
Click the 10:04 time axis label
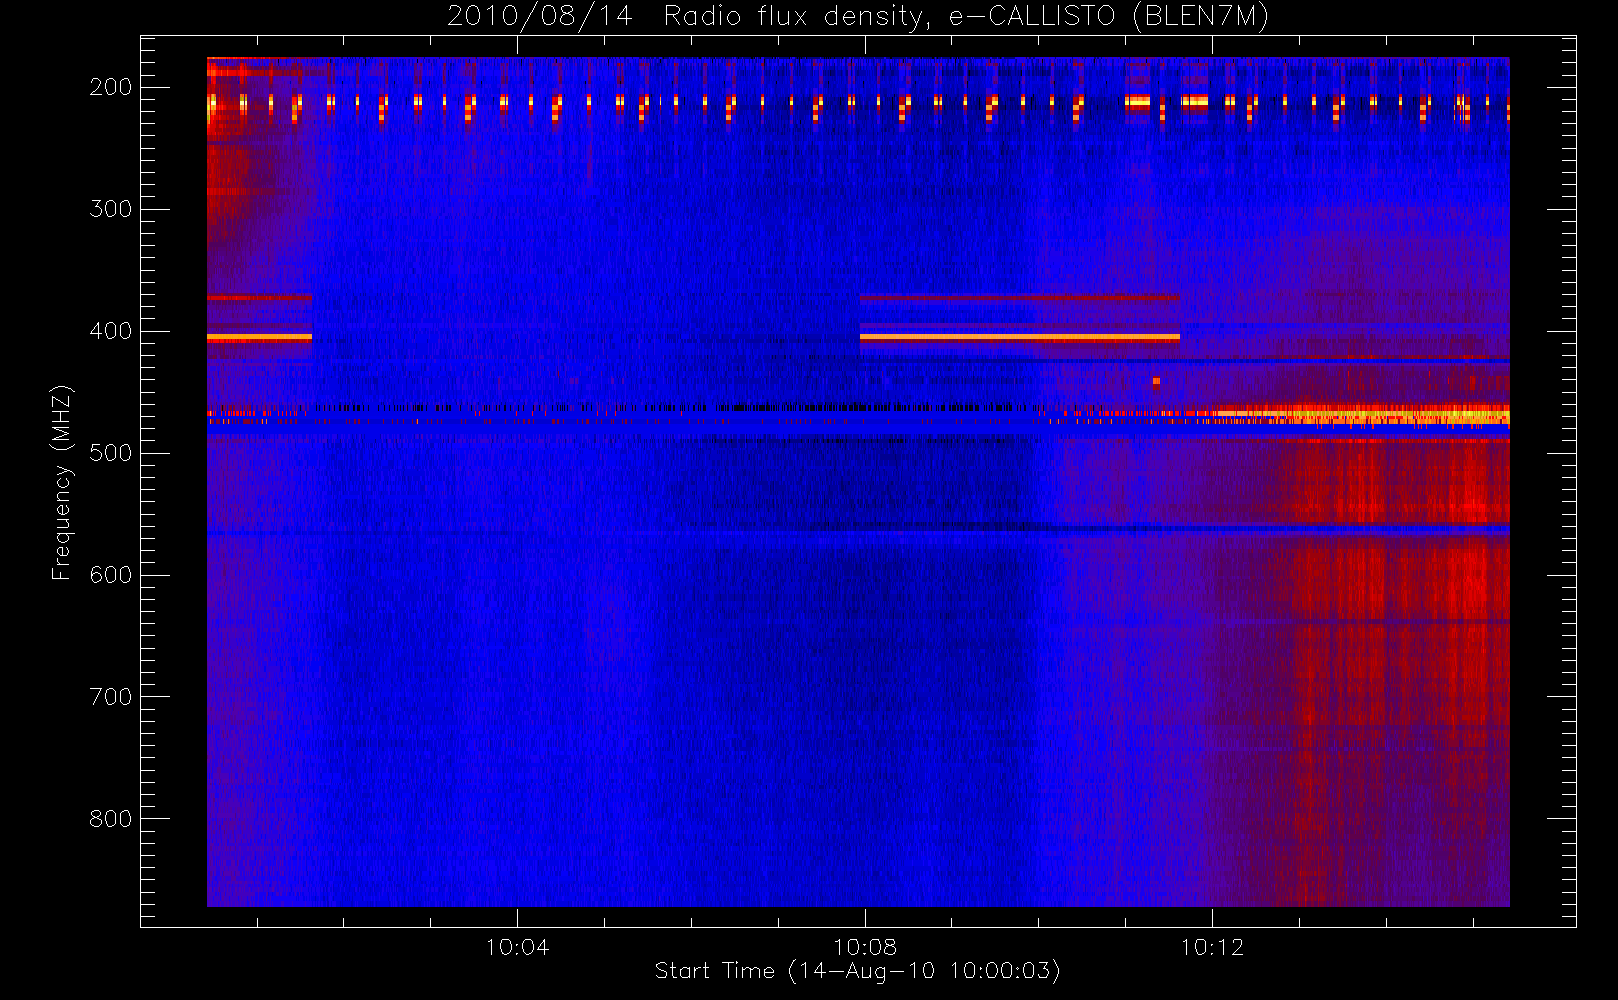(517, 947)
